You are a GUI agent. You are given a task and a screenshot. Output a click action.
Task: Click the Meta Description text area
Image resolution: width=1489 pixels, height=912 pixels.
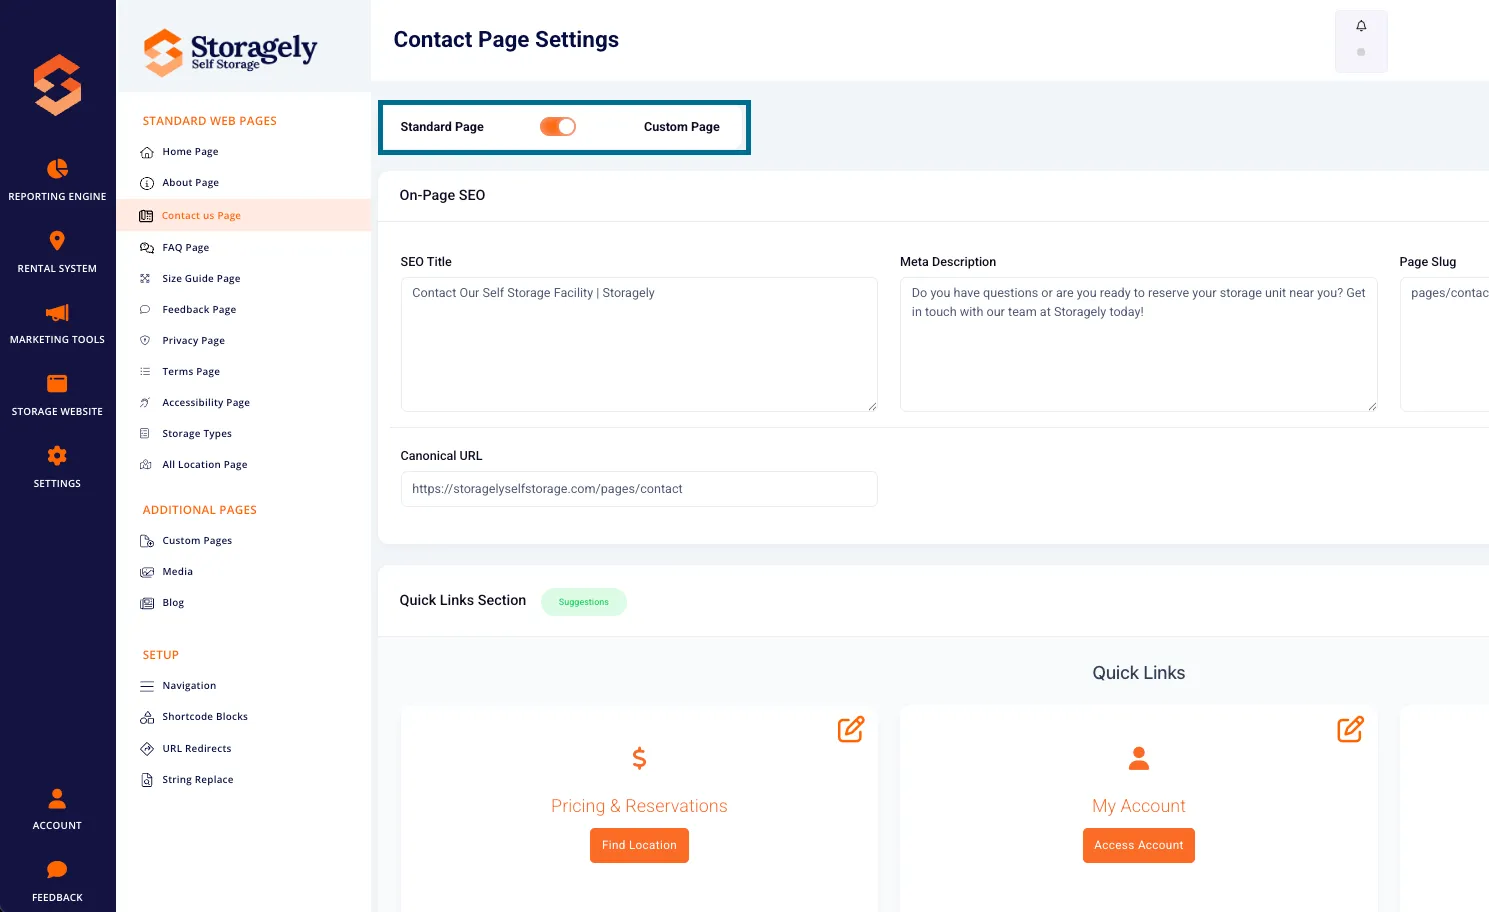tap(1138, 344)
